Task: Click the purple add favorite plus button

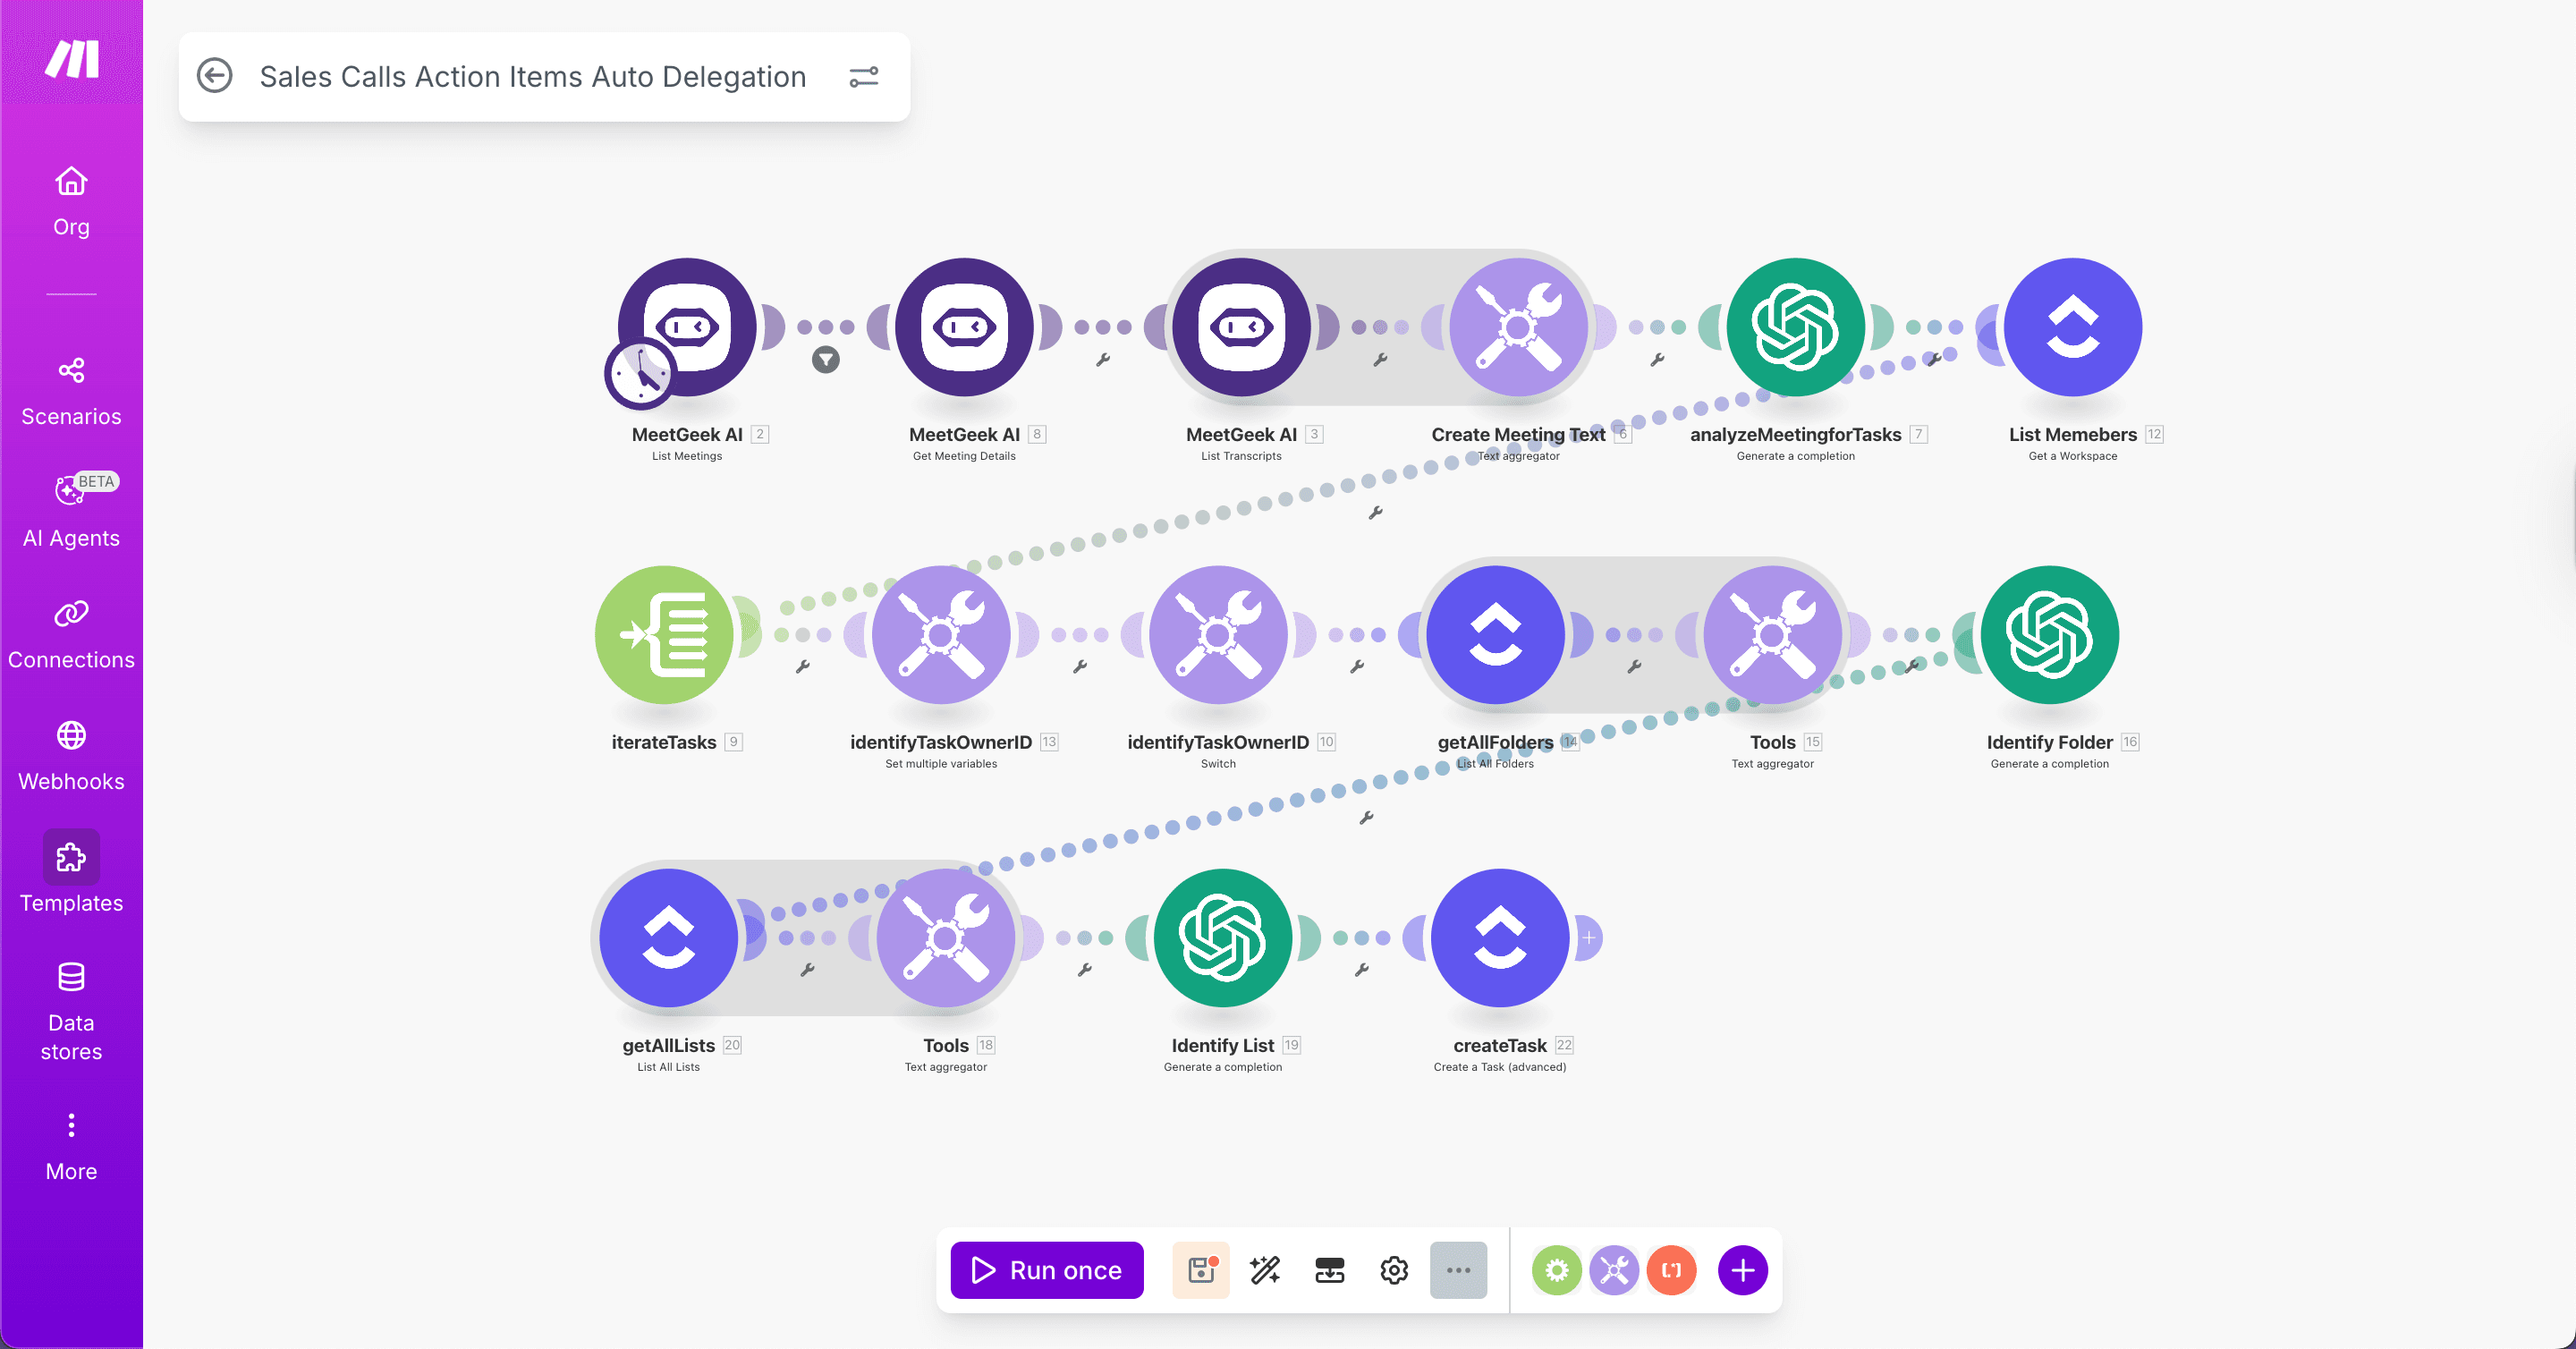Action: [x=1742, y=1270]
